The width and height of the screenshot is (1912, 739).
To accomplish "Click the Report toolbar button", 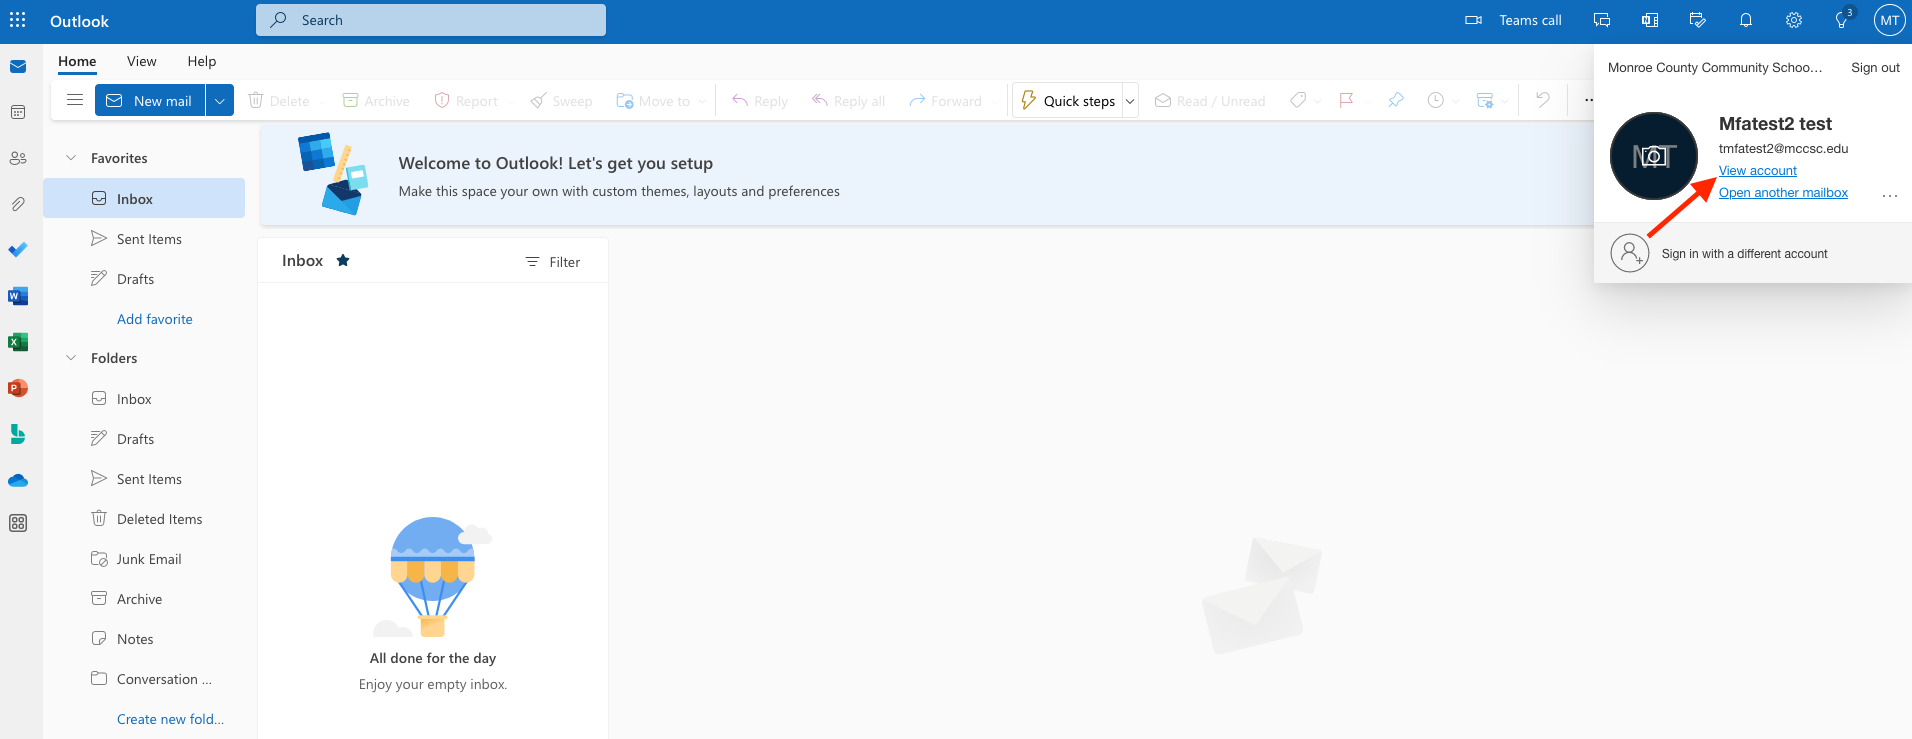I will pos(466,101).
